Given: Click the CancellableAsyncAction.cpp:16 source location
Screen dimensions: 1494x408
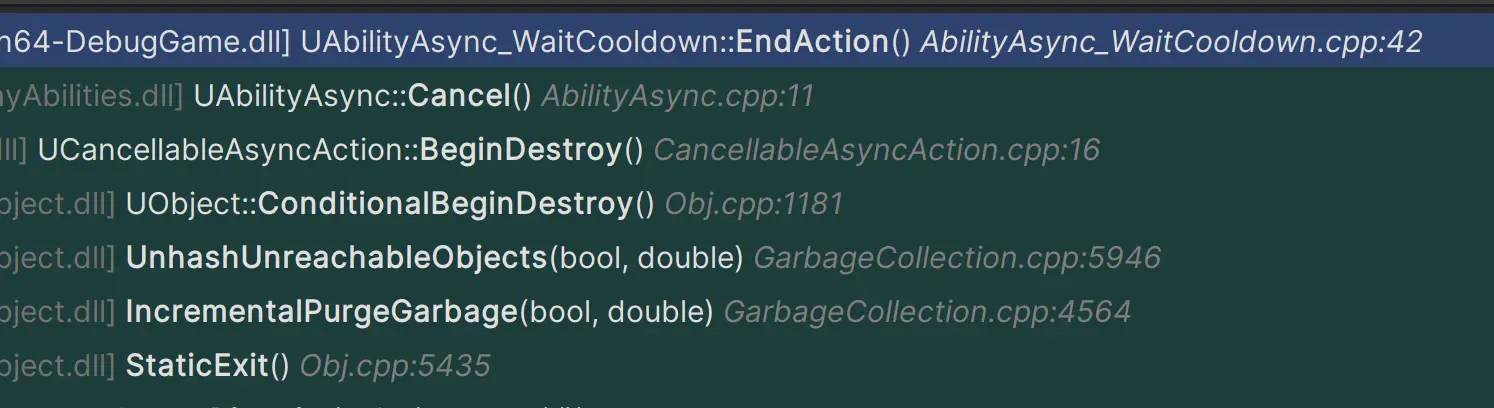Looking at the screenshot, I should click(876, 150).
